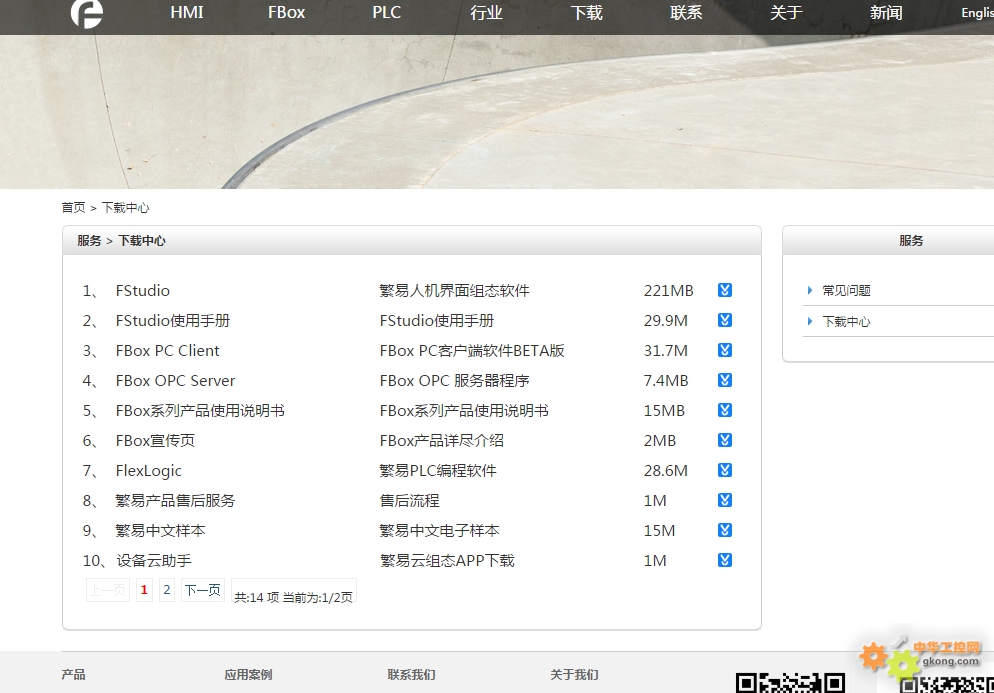Viewport: 994px width, 693px height.
Task: Open the HMI menu
Action: 187,13
